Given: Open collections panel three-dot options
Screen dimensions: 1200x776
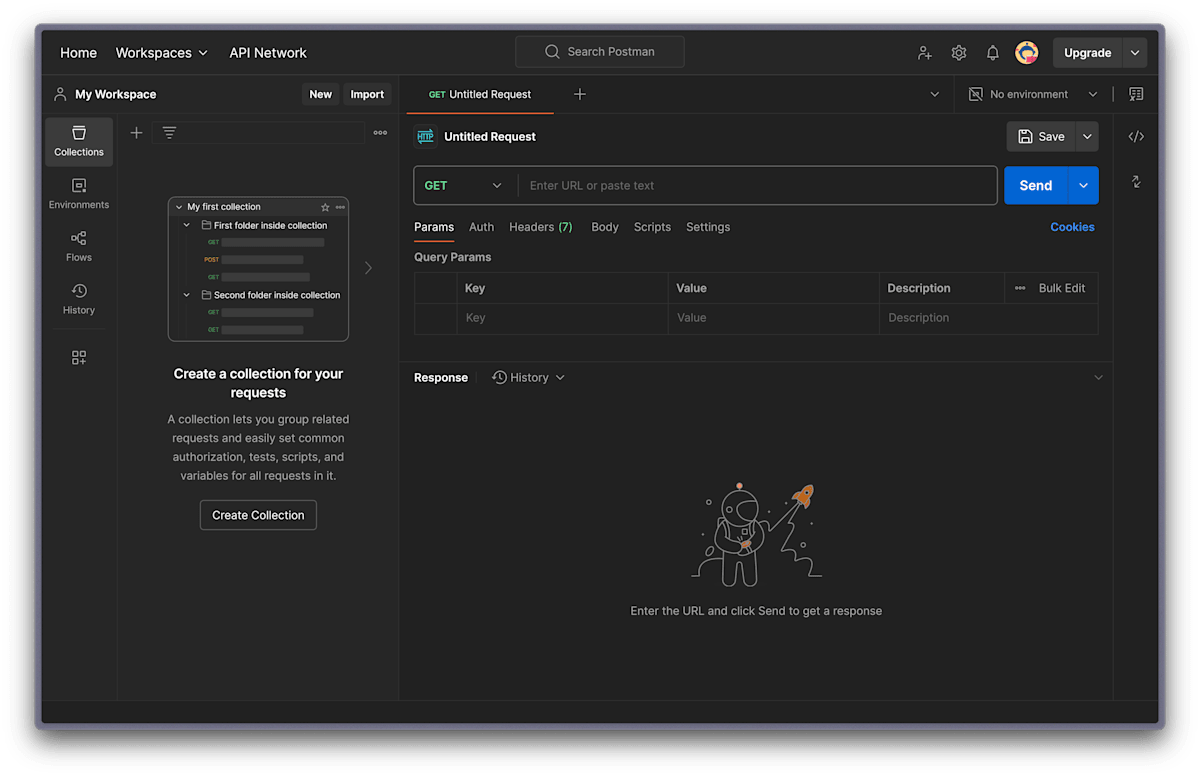Looking at the screenshot, I should [380, 132].
